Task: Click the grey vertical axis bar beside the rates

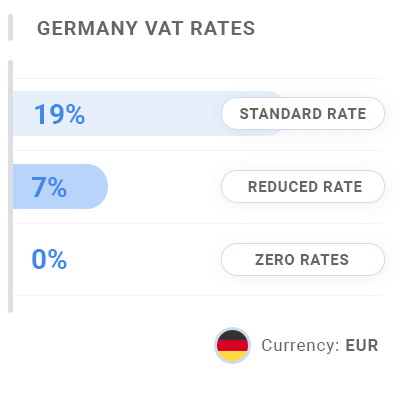Action: tap(10, 186)
